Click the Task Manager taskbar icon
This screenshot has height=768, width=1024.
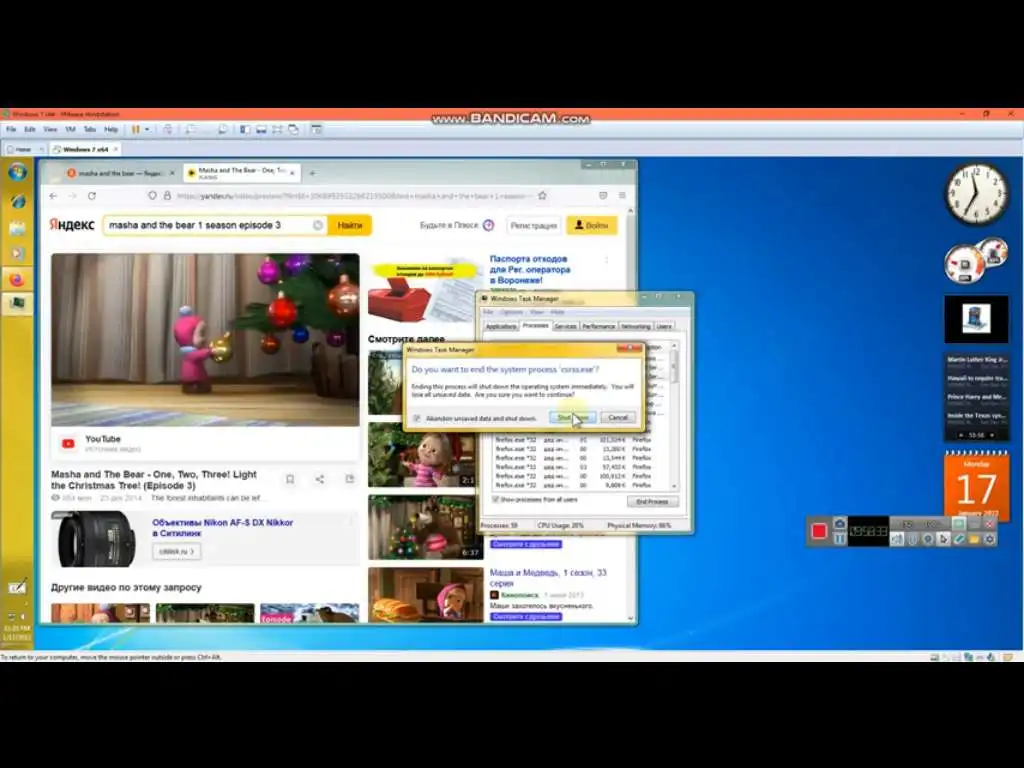[18, 304]
